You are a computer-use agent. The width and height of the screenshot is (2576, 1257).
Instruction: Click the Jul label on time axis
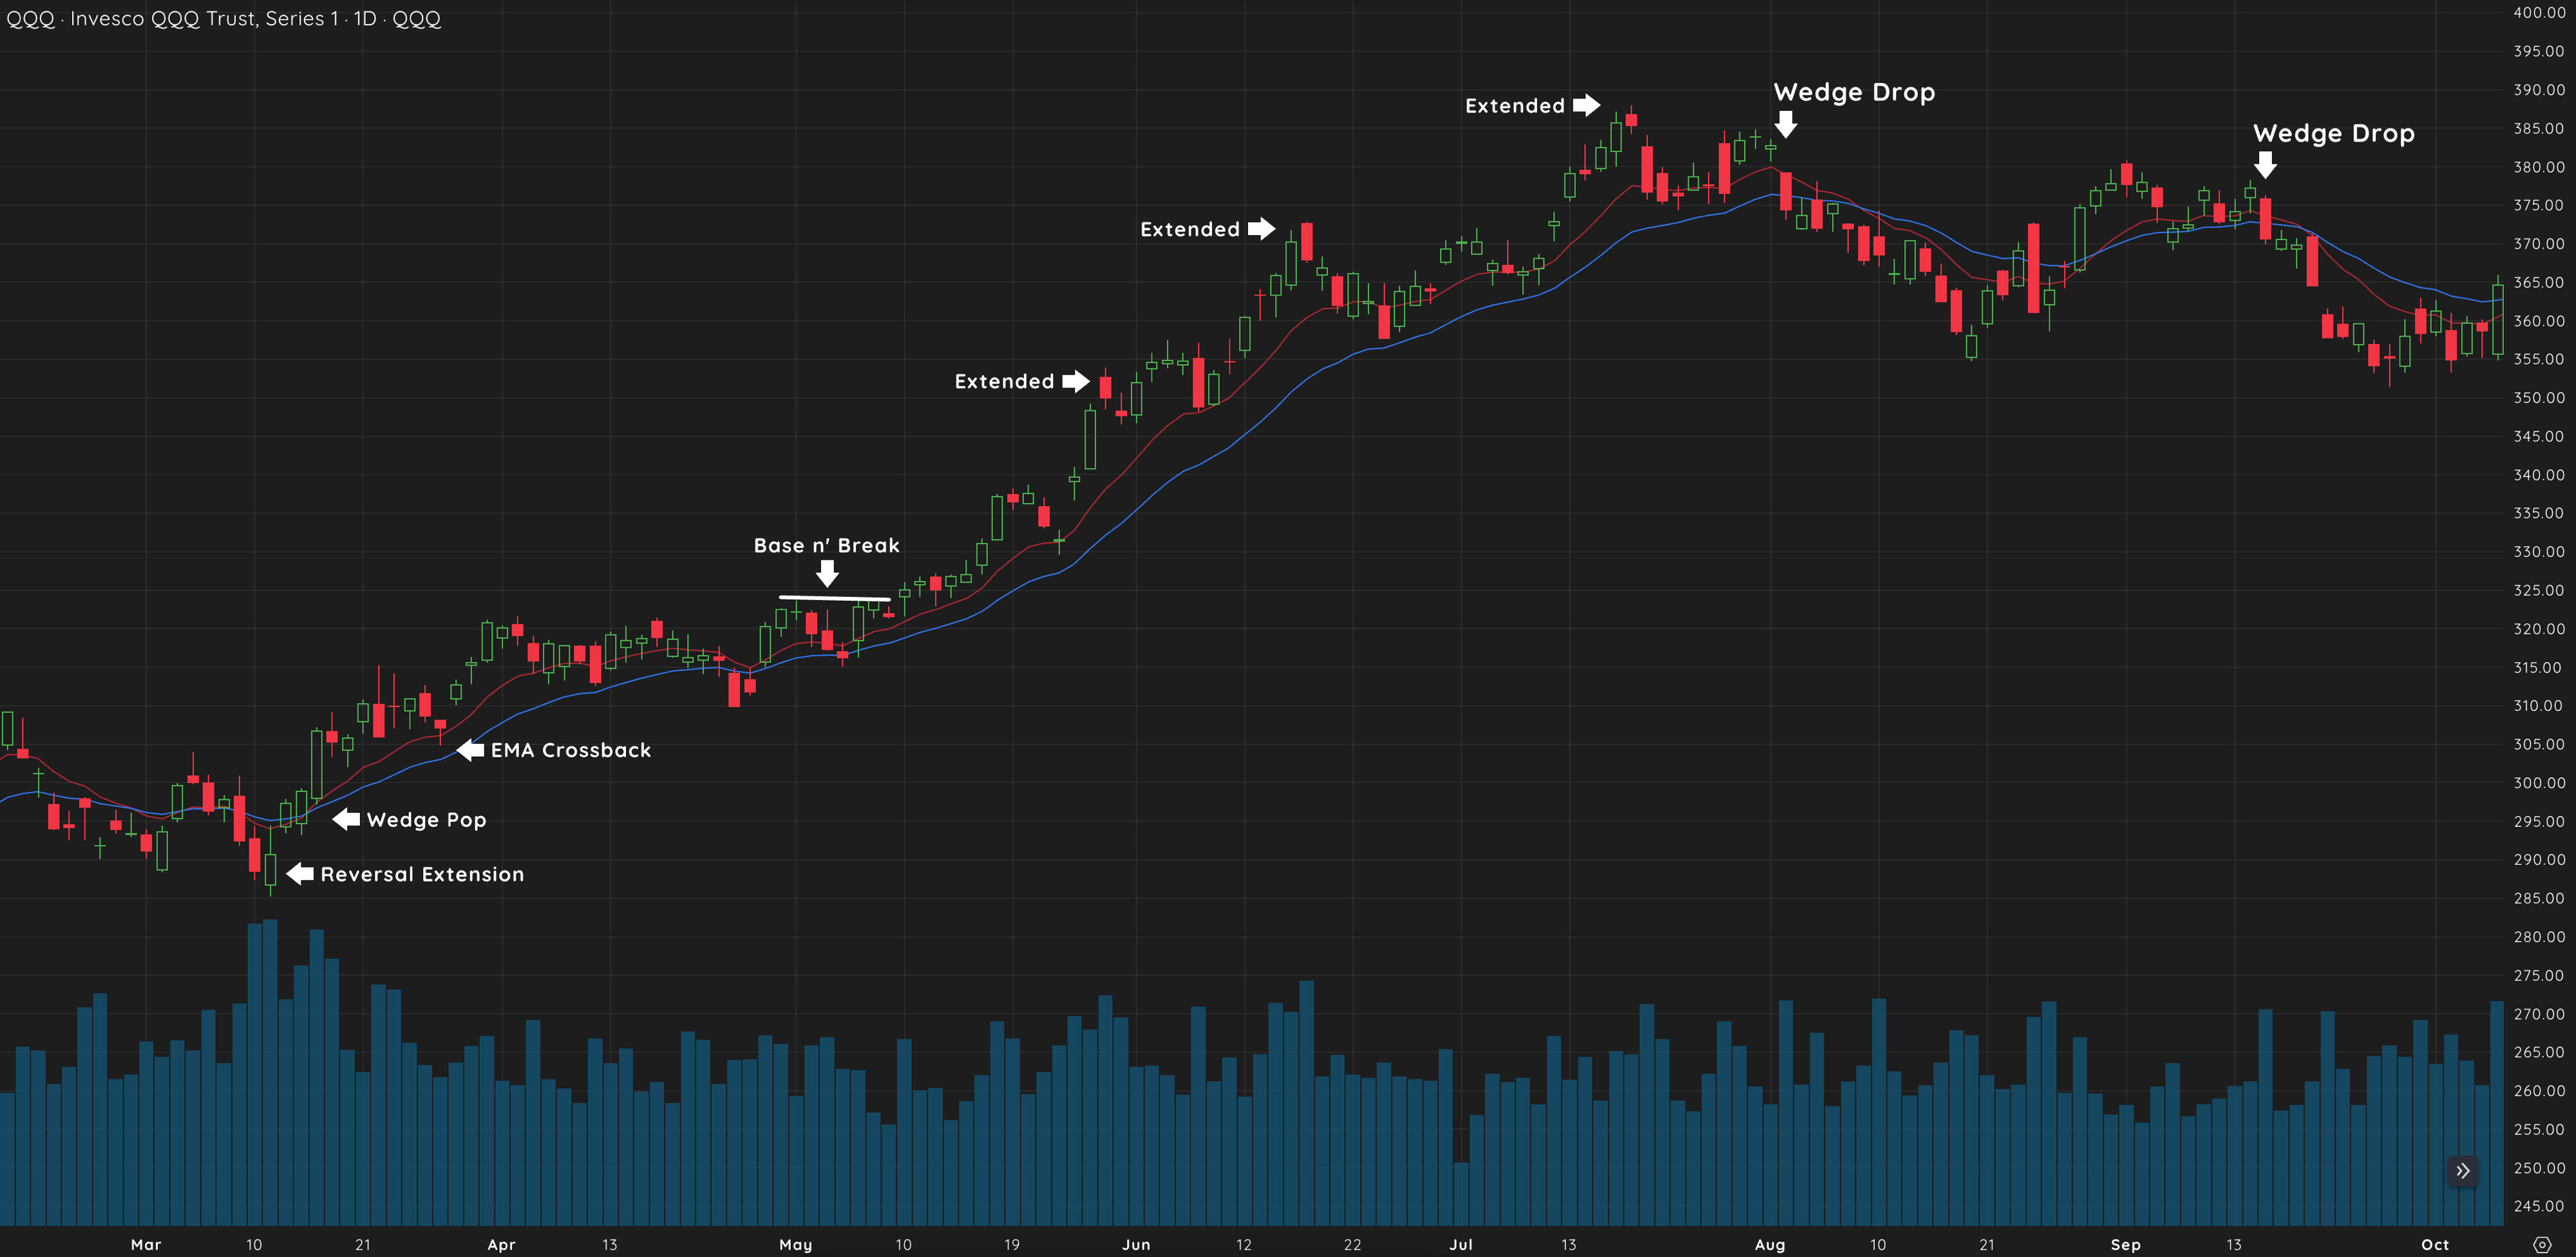tap(1461, 1244)
